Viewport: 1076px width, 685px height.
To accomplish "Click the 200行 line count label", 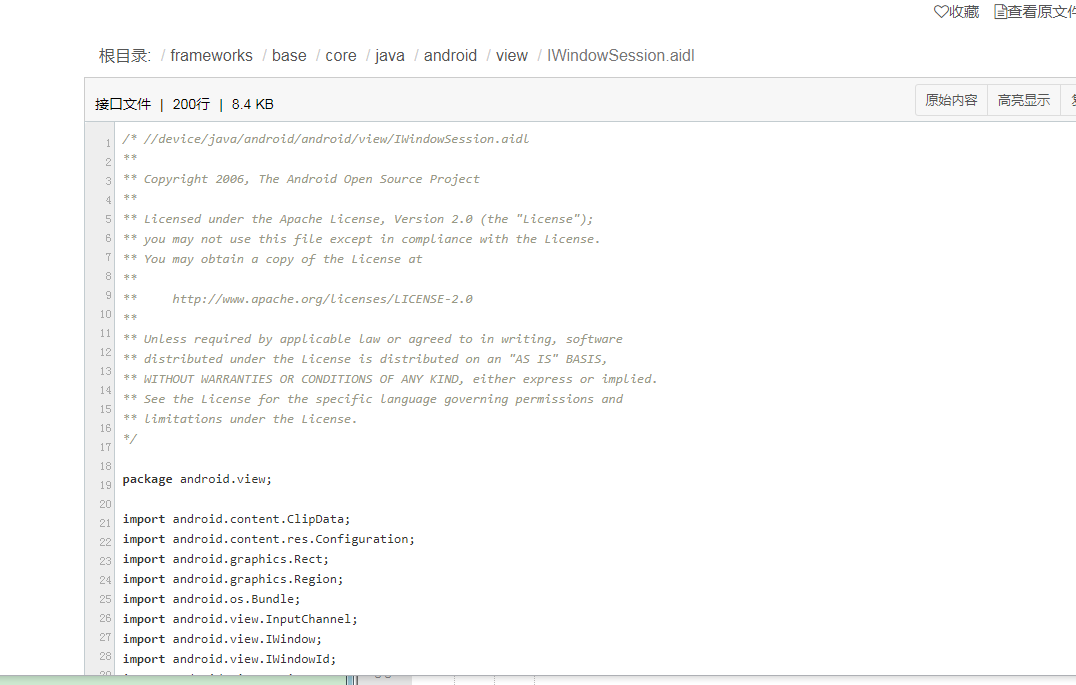I will tap(191, 104).
